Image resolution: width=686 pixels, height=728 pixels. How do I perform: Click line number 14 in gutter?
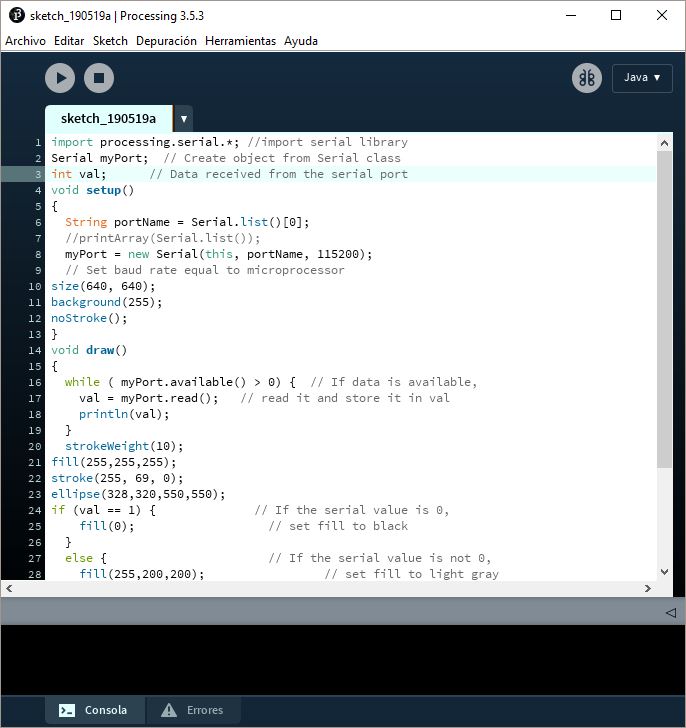coord(35,351)
